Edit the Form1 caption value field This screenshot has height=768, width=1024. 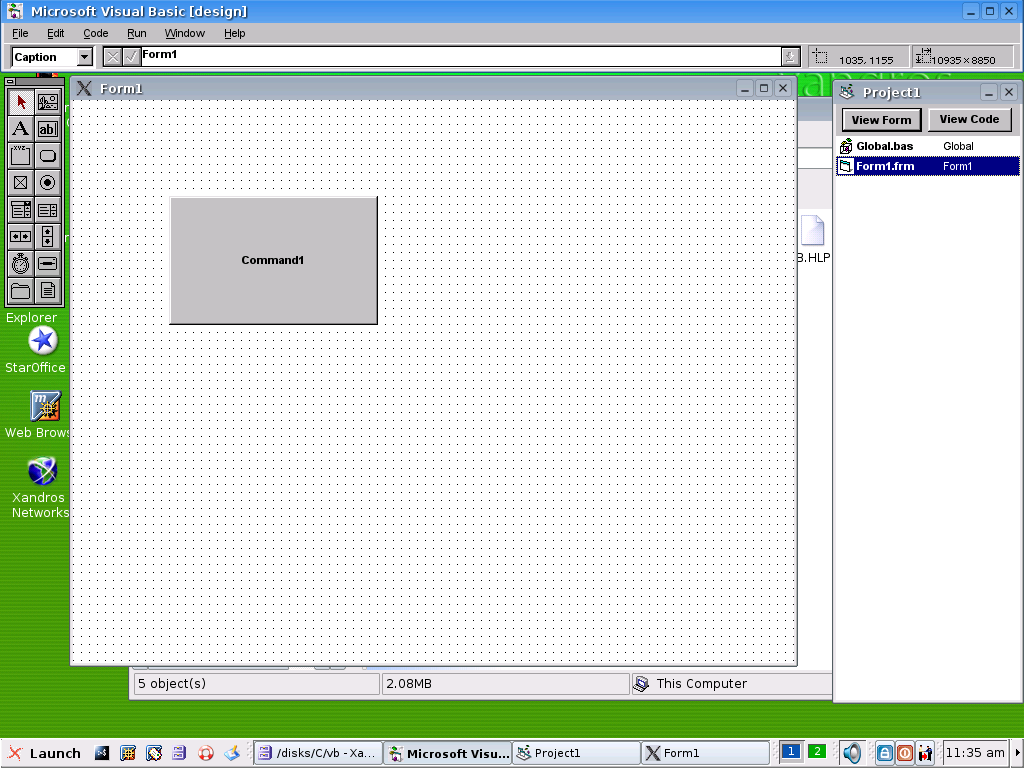click(x=461, y=57)
